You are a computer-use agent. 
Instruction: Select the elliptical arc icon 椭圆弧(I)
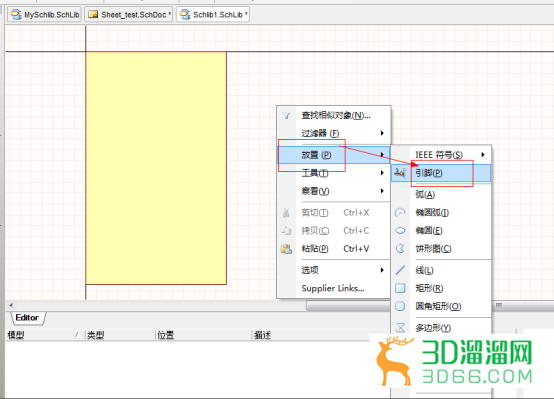click(x=400, y=212)
